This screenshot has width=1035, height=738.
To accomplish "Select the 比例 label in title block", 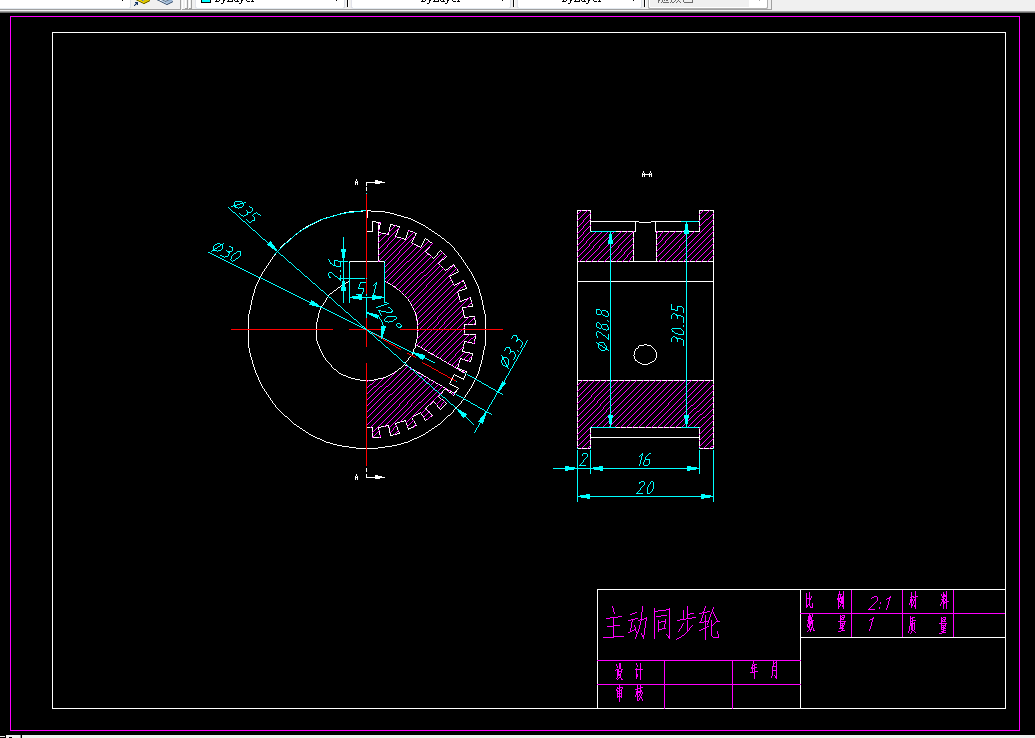I will [x=826, y=601].
